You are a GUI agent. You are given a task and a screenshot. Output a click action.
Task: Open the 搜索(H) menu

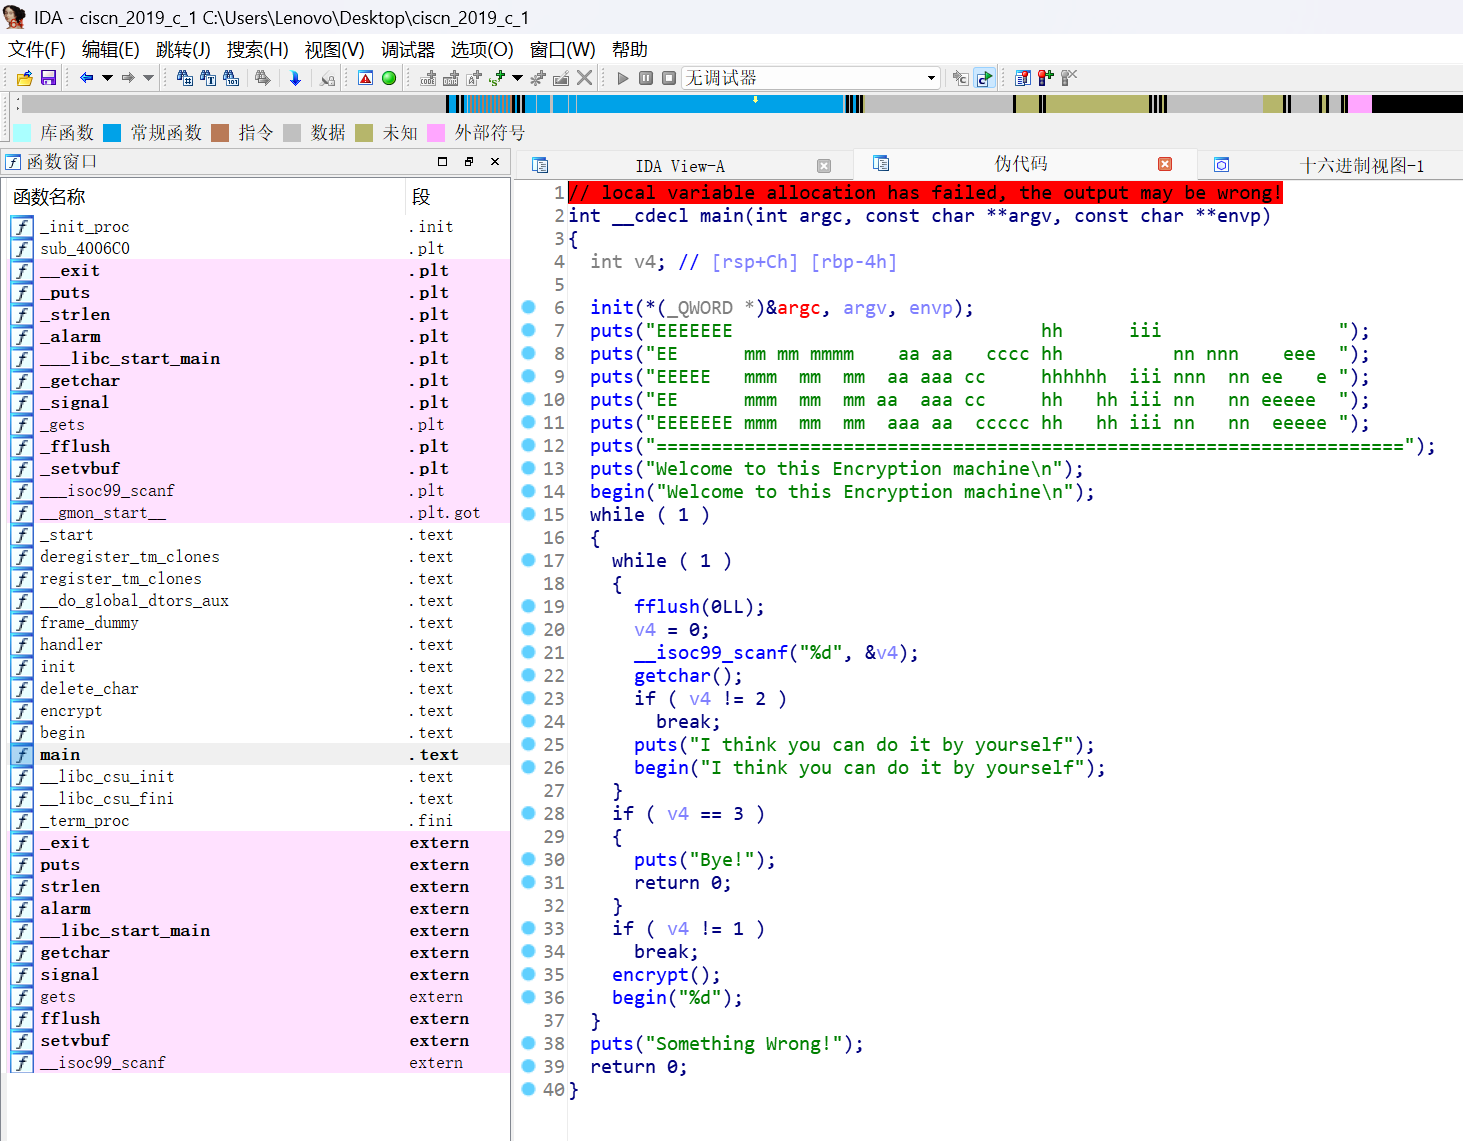[x=257, y=50]
